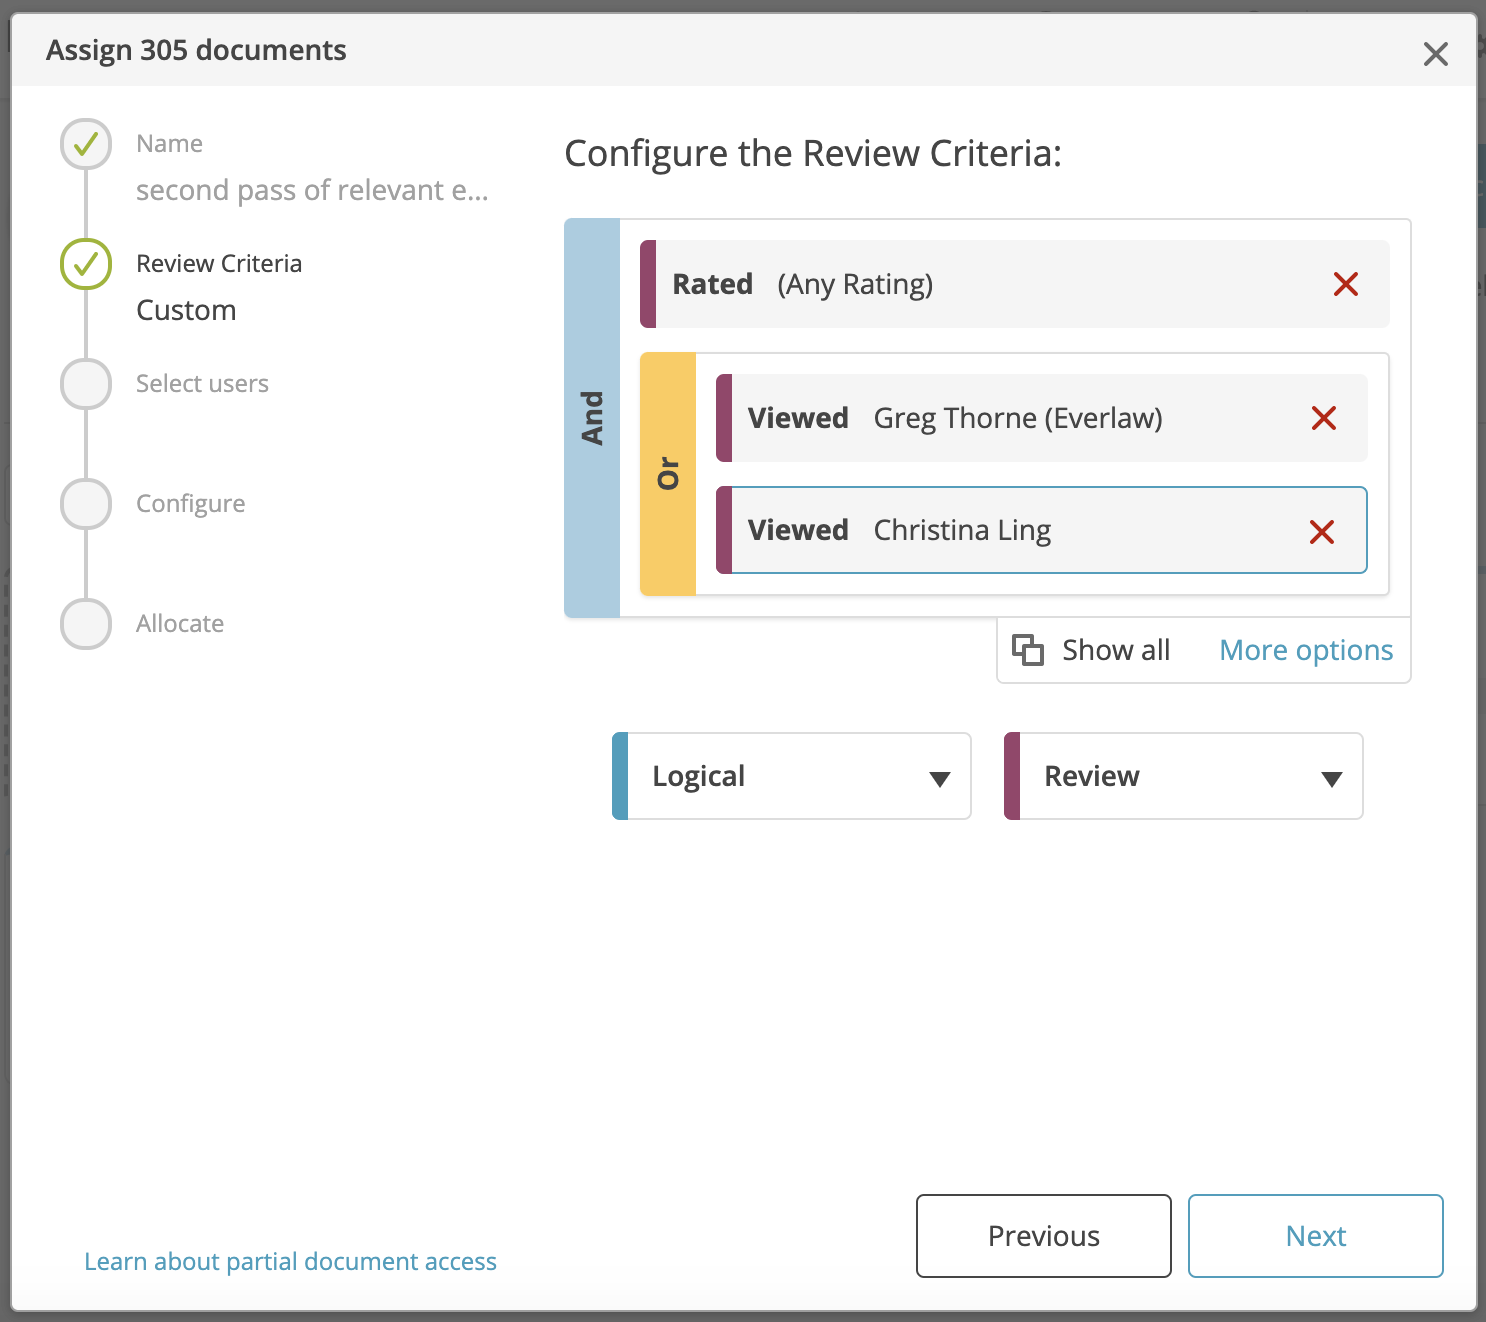Remove the Viewed Christina Ling criterion
Image resolution: width=1486 pixels, height=1322 pixels.
click(1324, 531)
